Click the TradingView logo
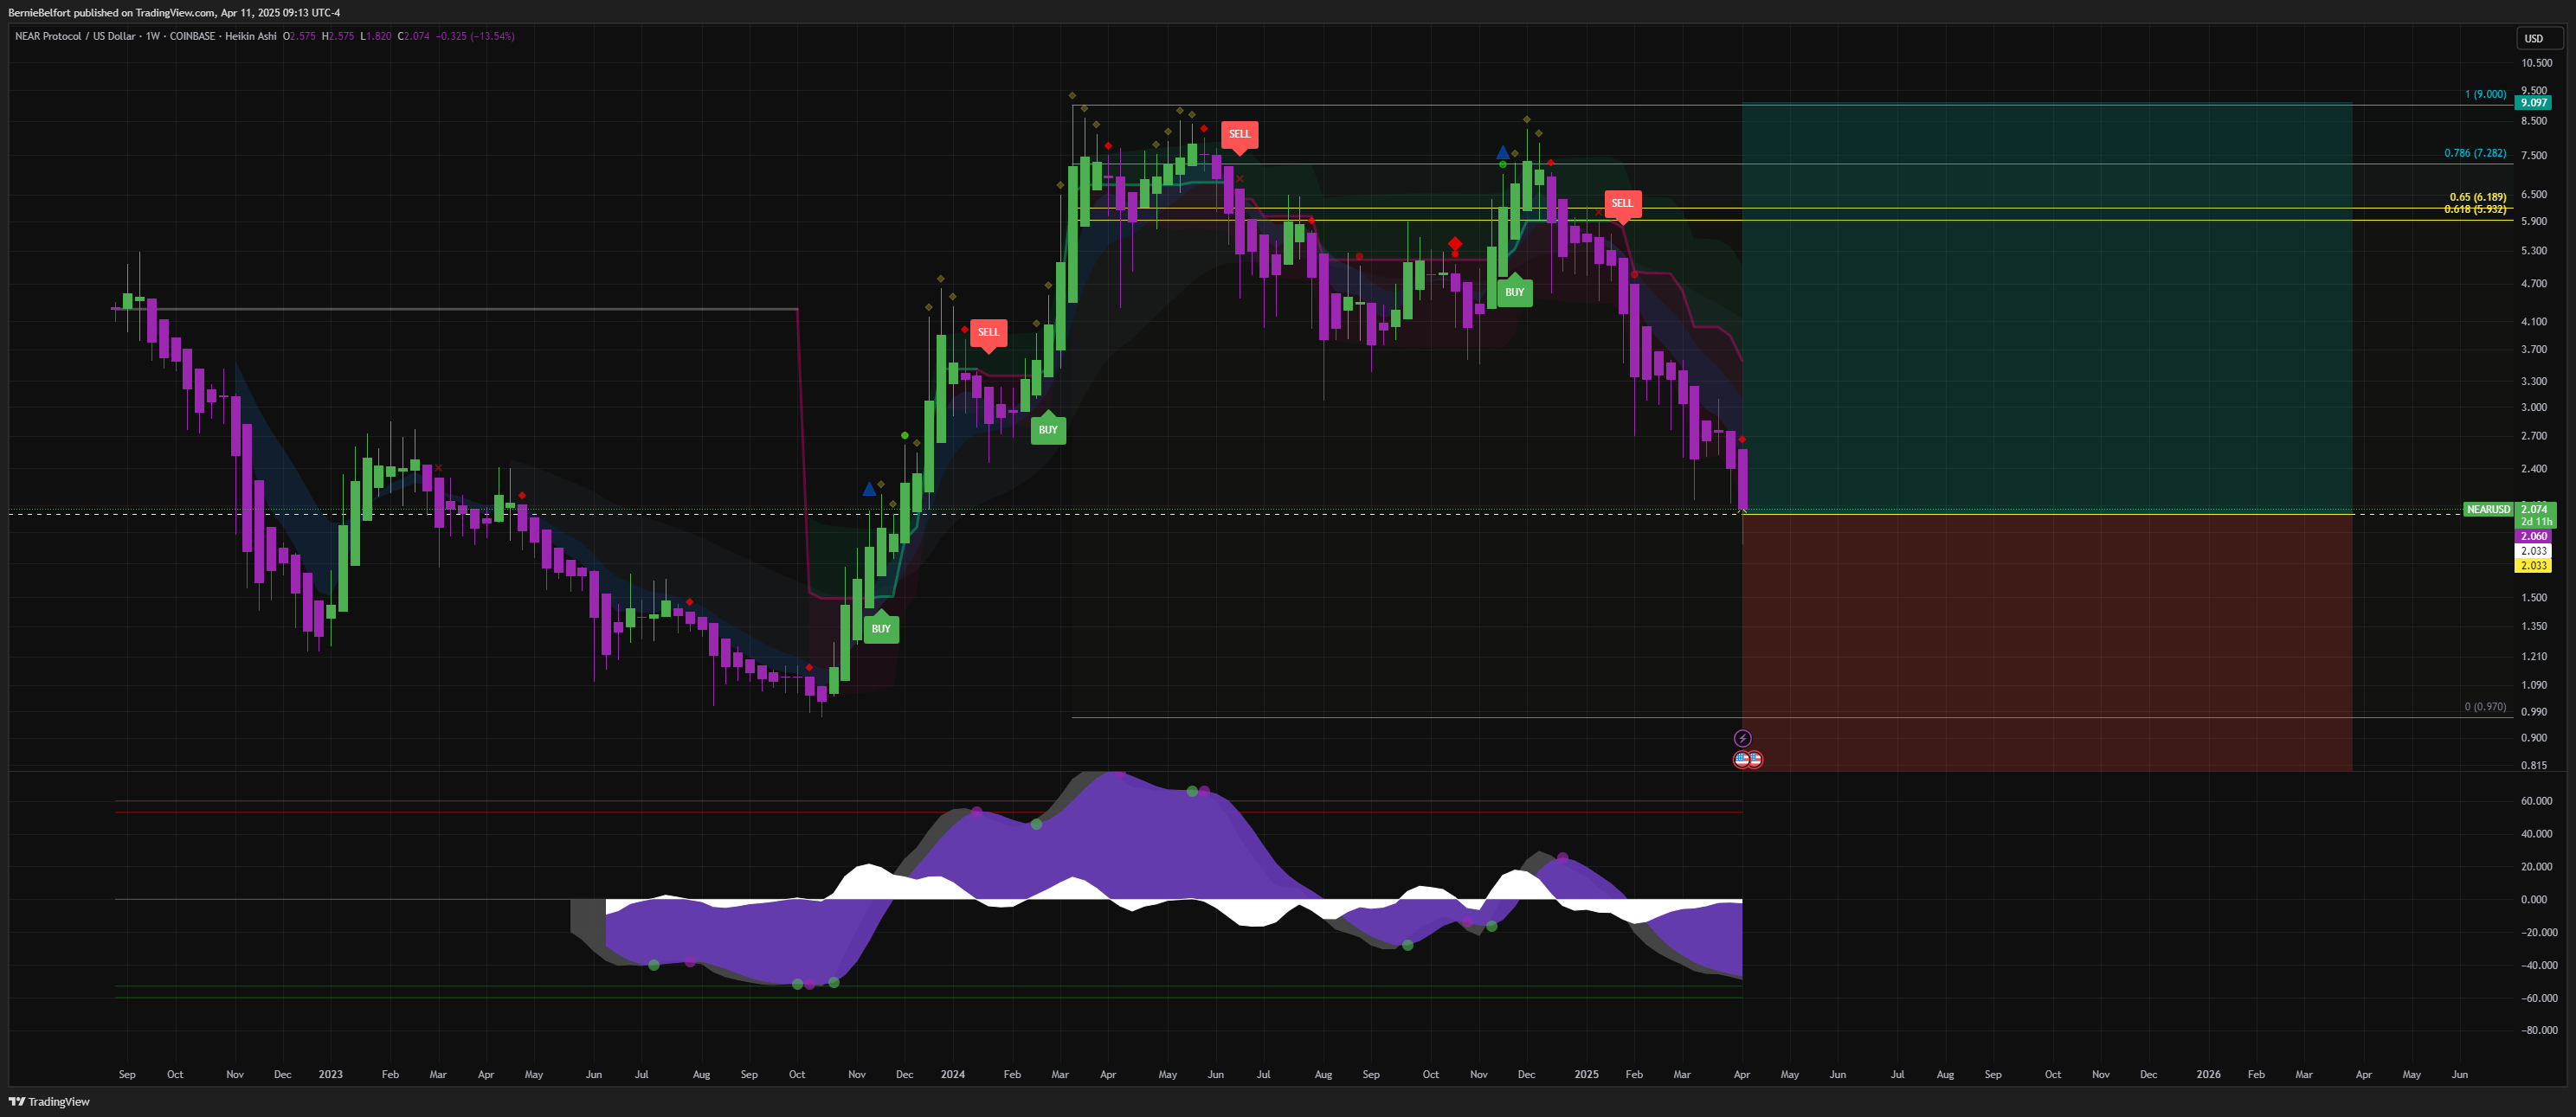This screenshot has height=1117, width=2576. pyautogui.click(x=49, y=1102)
